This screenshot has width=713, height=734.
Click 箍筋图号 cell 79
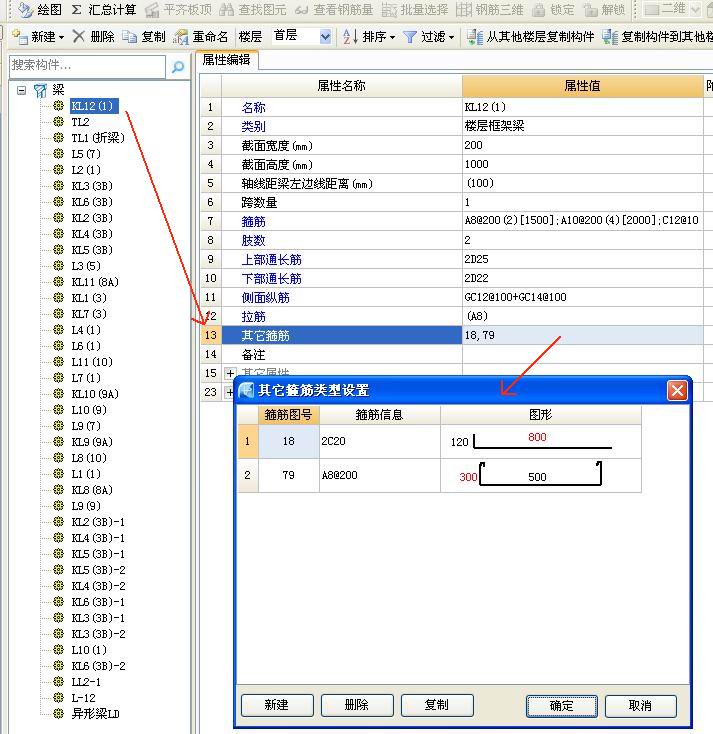click(x=289, y=475)
